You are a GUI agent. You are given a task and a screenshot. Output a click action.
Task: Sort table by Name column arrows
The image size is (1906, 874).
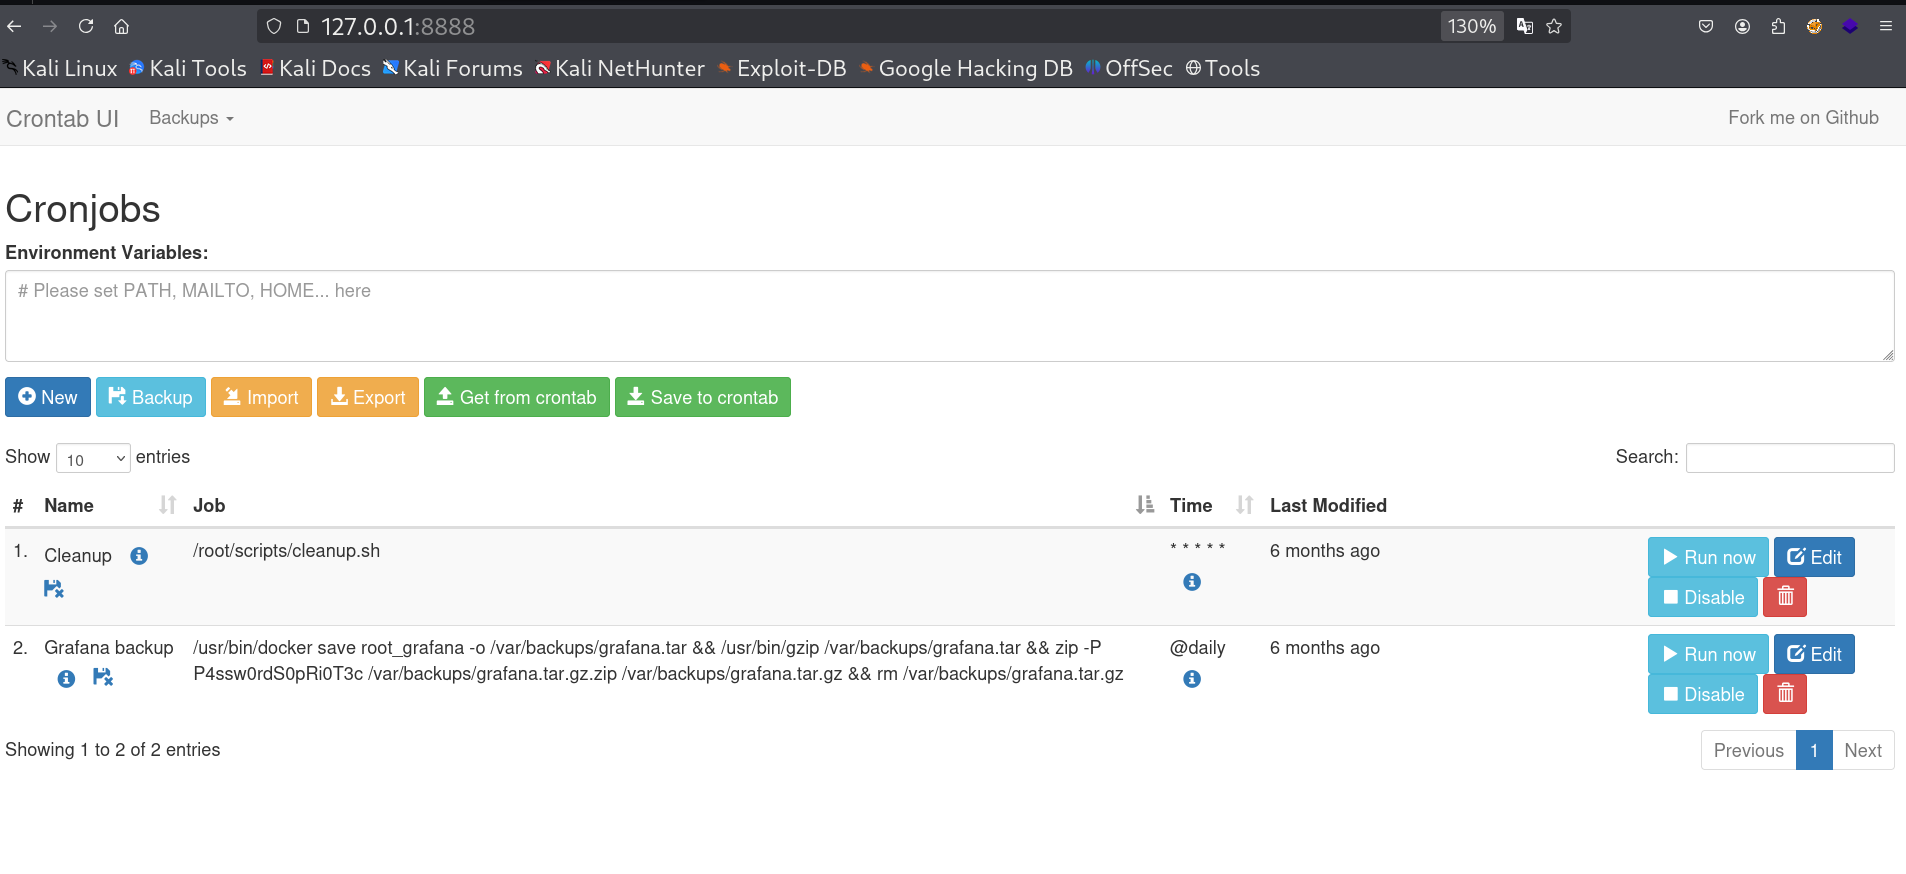[x=168, y=505]
